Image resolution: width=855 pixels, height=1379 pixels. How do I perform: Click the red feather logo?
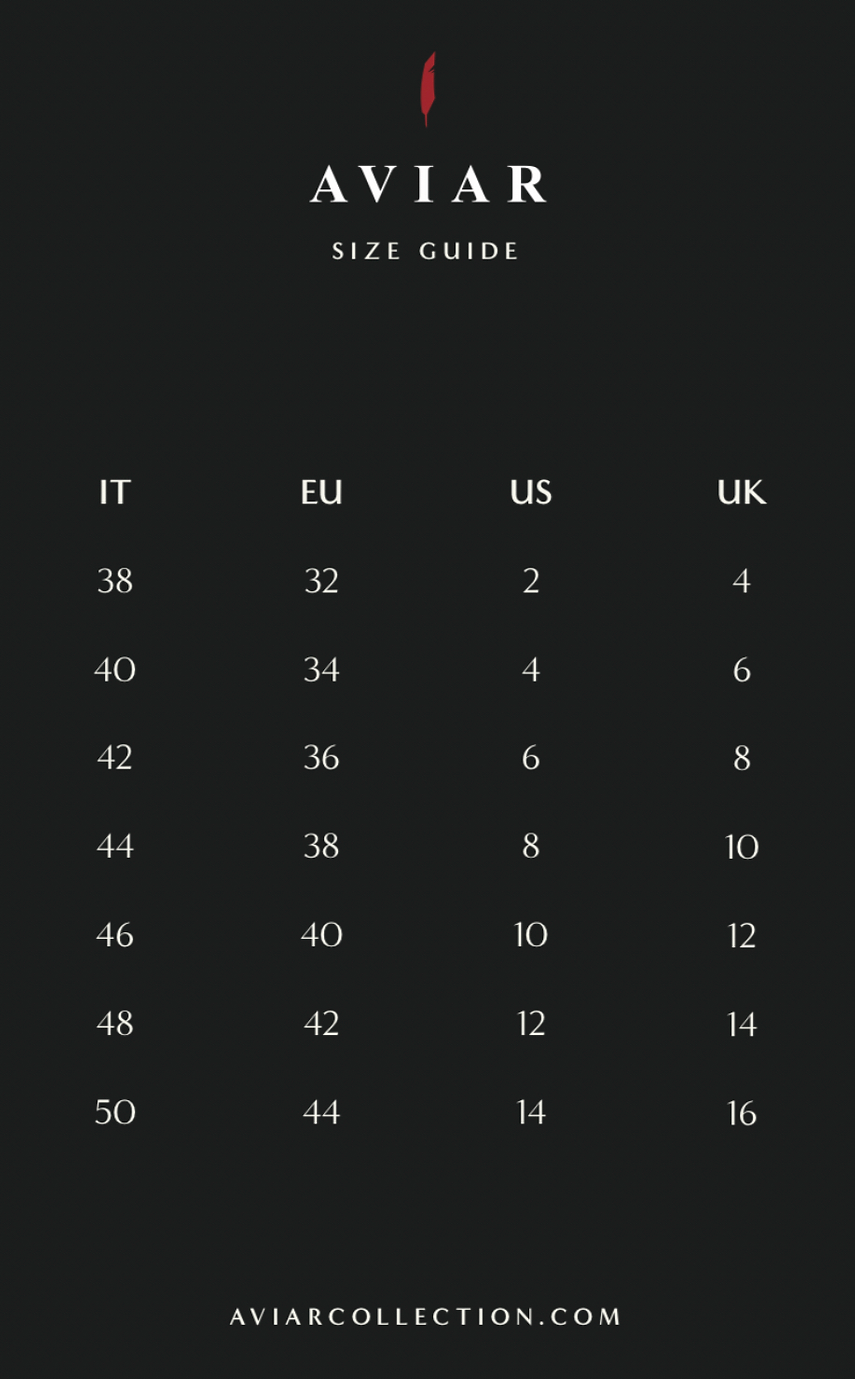point(428,88)
